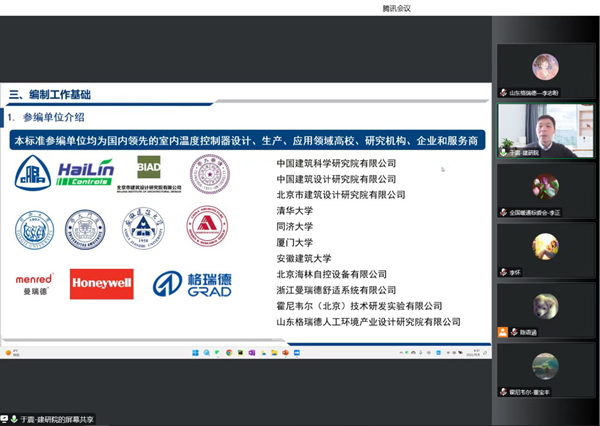Click the blue GRAD 格瑞德 logo
600x426 pixels.
[192, 284]
